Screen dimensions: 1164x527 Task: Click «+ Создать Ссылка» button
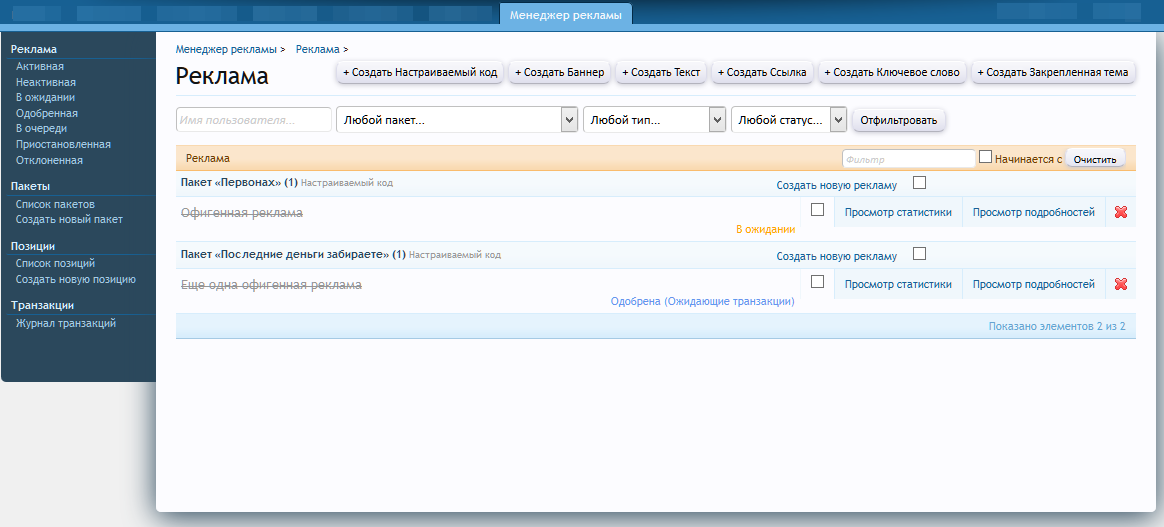(x=762, y=73)
